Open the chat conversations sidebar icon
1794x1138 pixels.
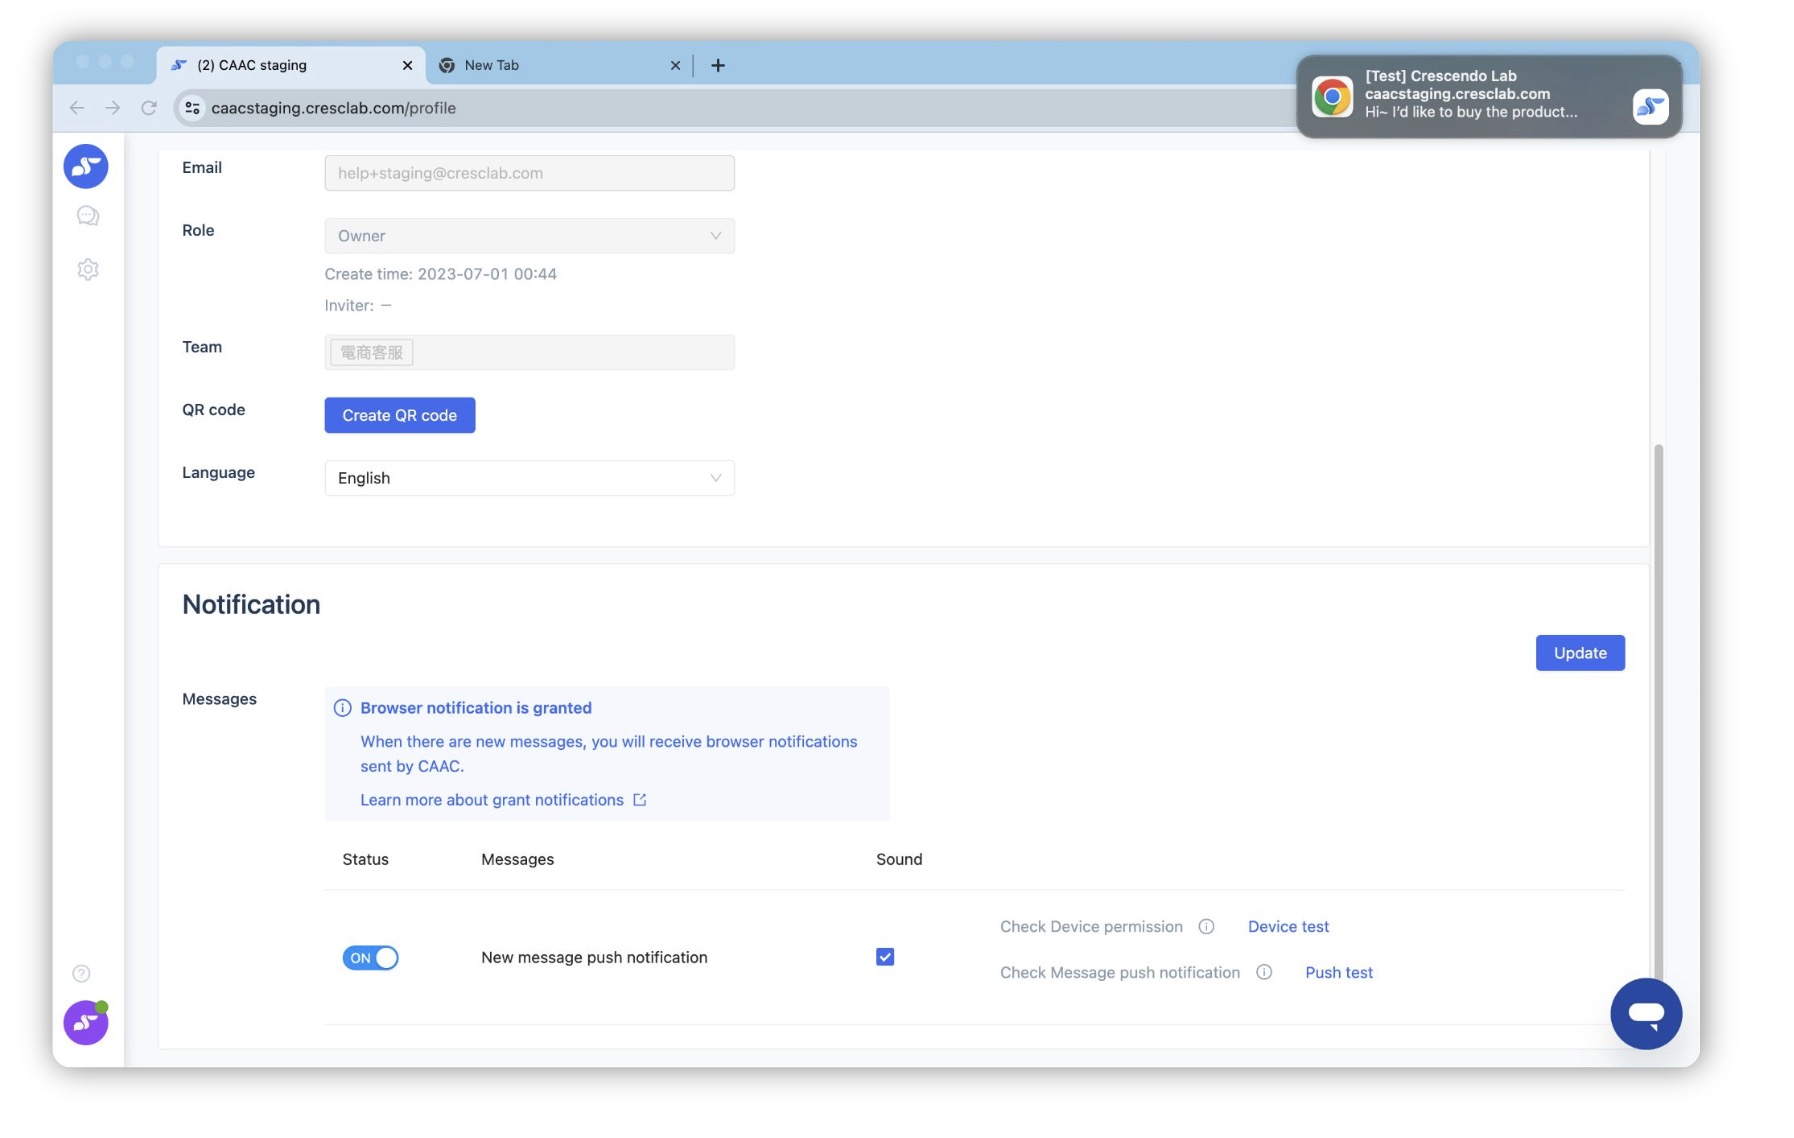pyautogui.click(x=88, y=216)
